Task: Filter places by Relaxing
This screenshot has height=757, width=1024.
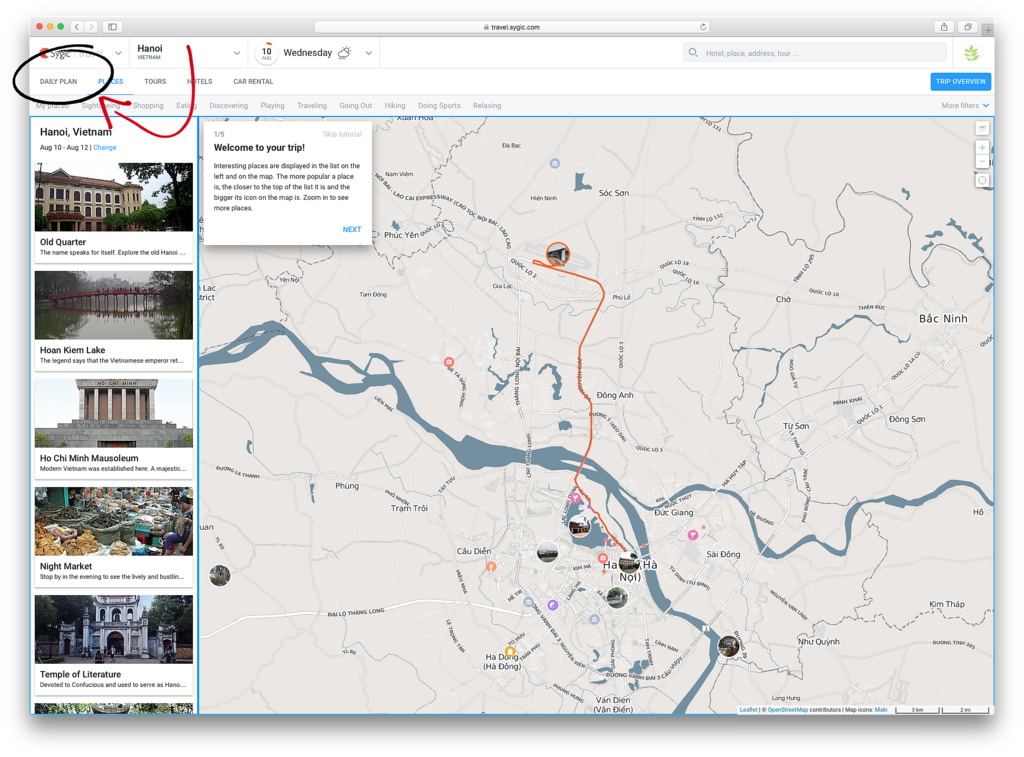Action: click(487, 106)
